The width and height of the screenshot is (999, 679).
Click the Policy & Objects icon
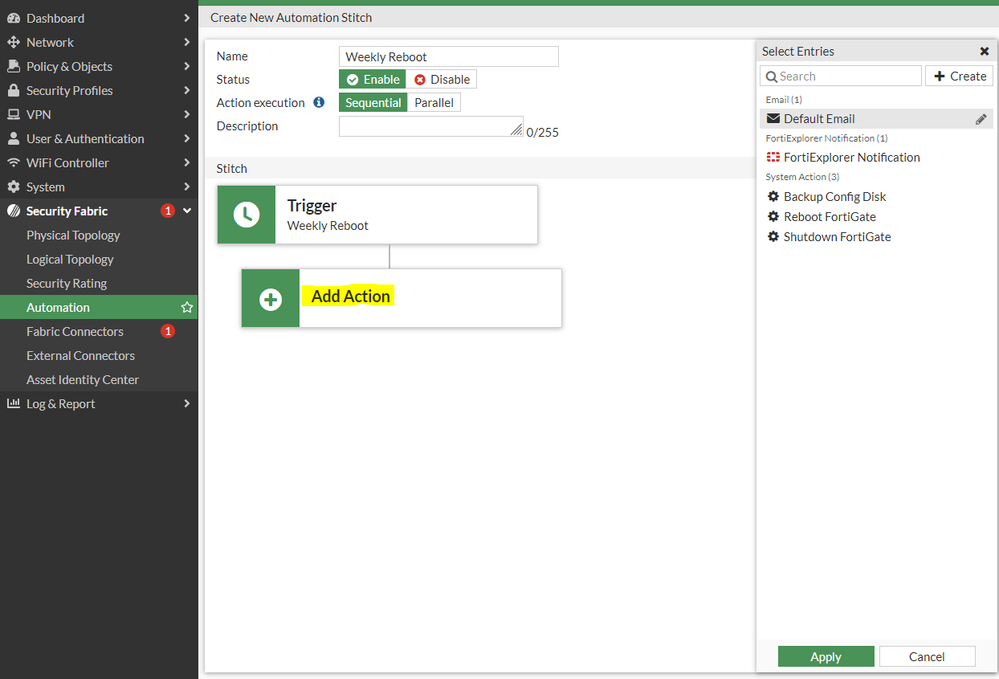click(x=13, y=66)
